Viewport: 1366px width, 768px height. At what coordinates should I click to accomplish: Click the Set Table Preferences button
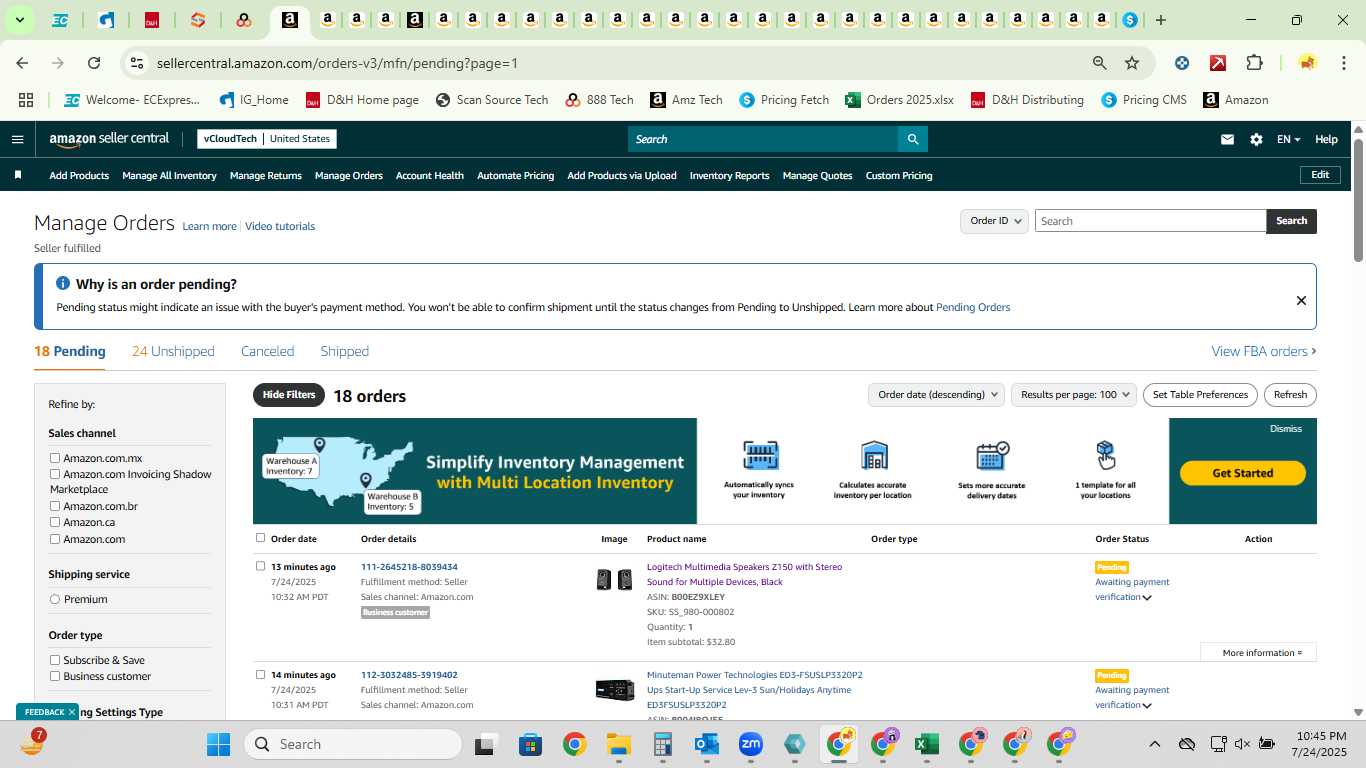(1200, 395)
